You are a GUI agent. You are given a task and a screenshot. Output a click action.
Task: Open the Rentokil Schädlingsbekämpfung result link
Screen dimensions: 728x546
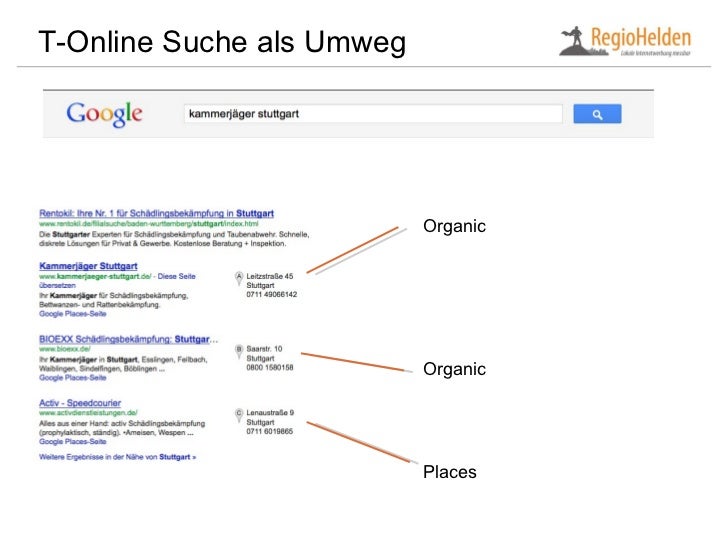(156, 214)
